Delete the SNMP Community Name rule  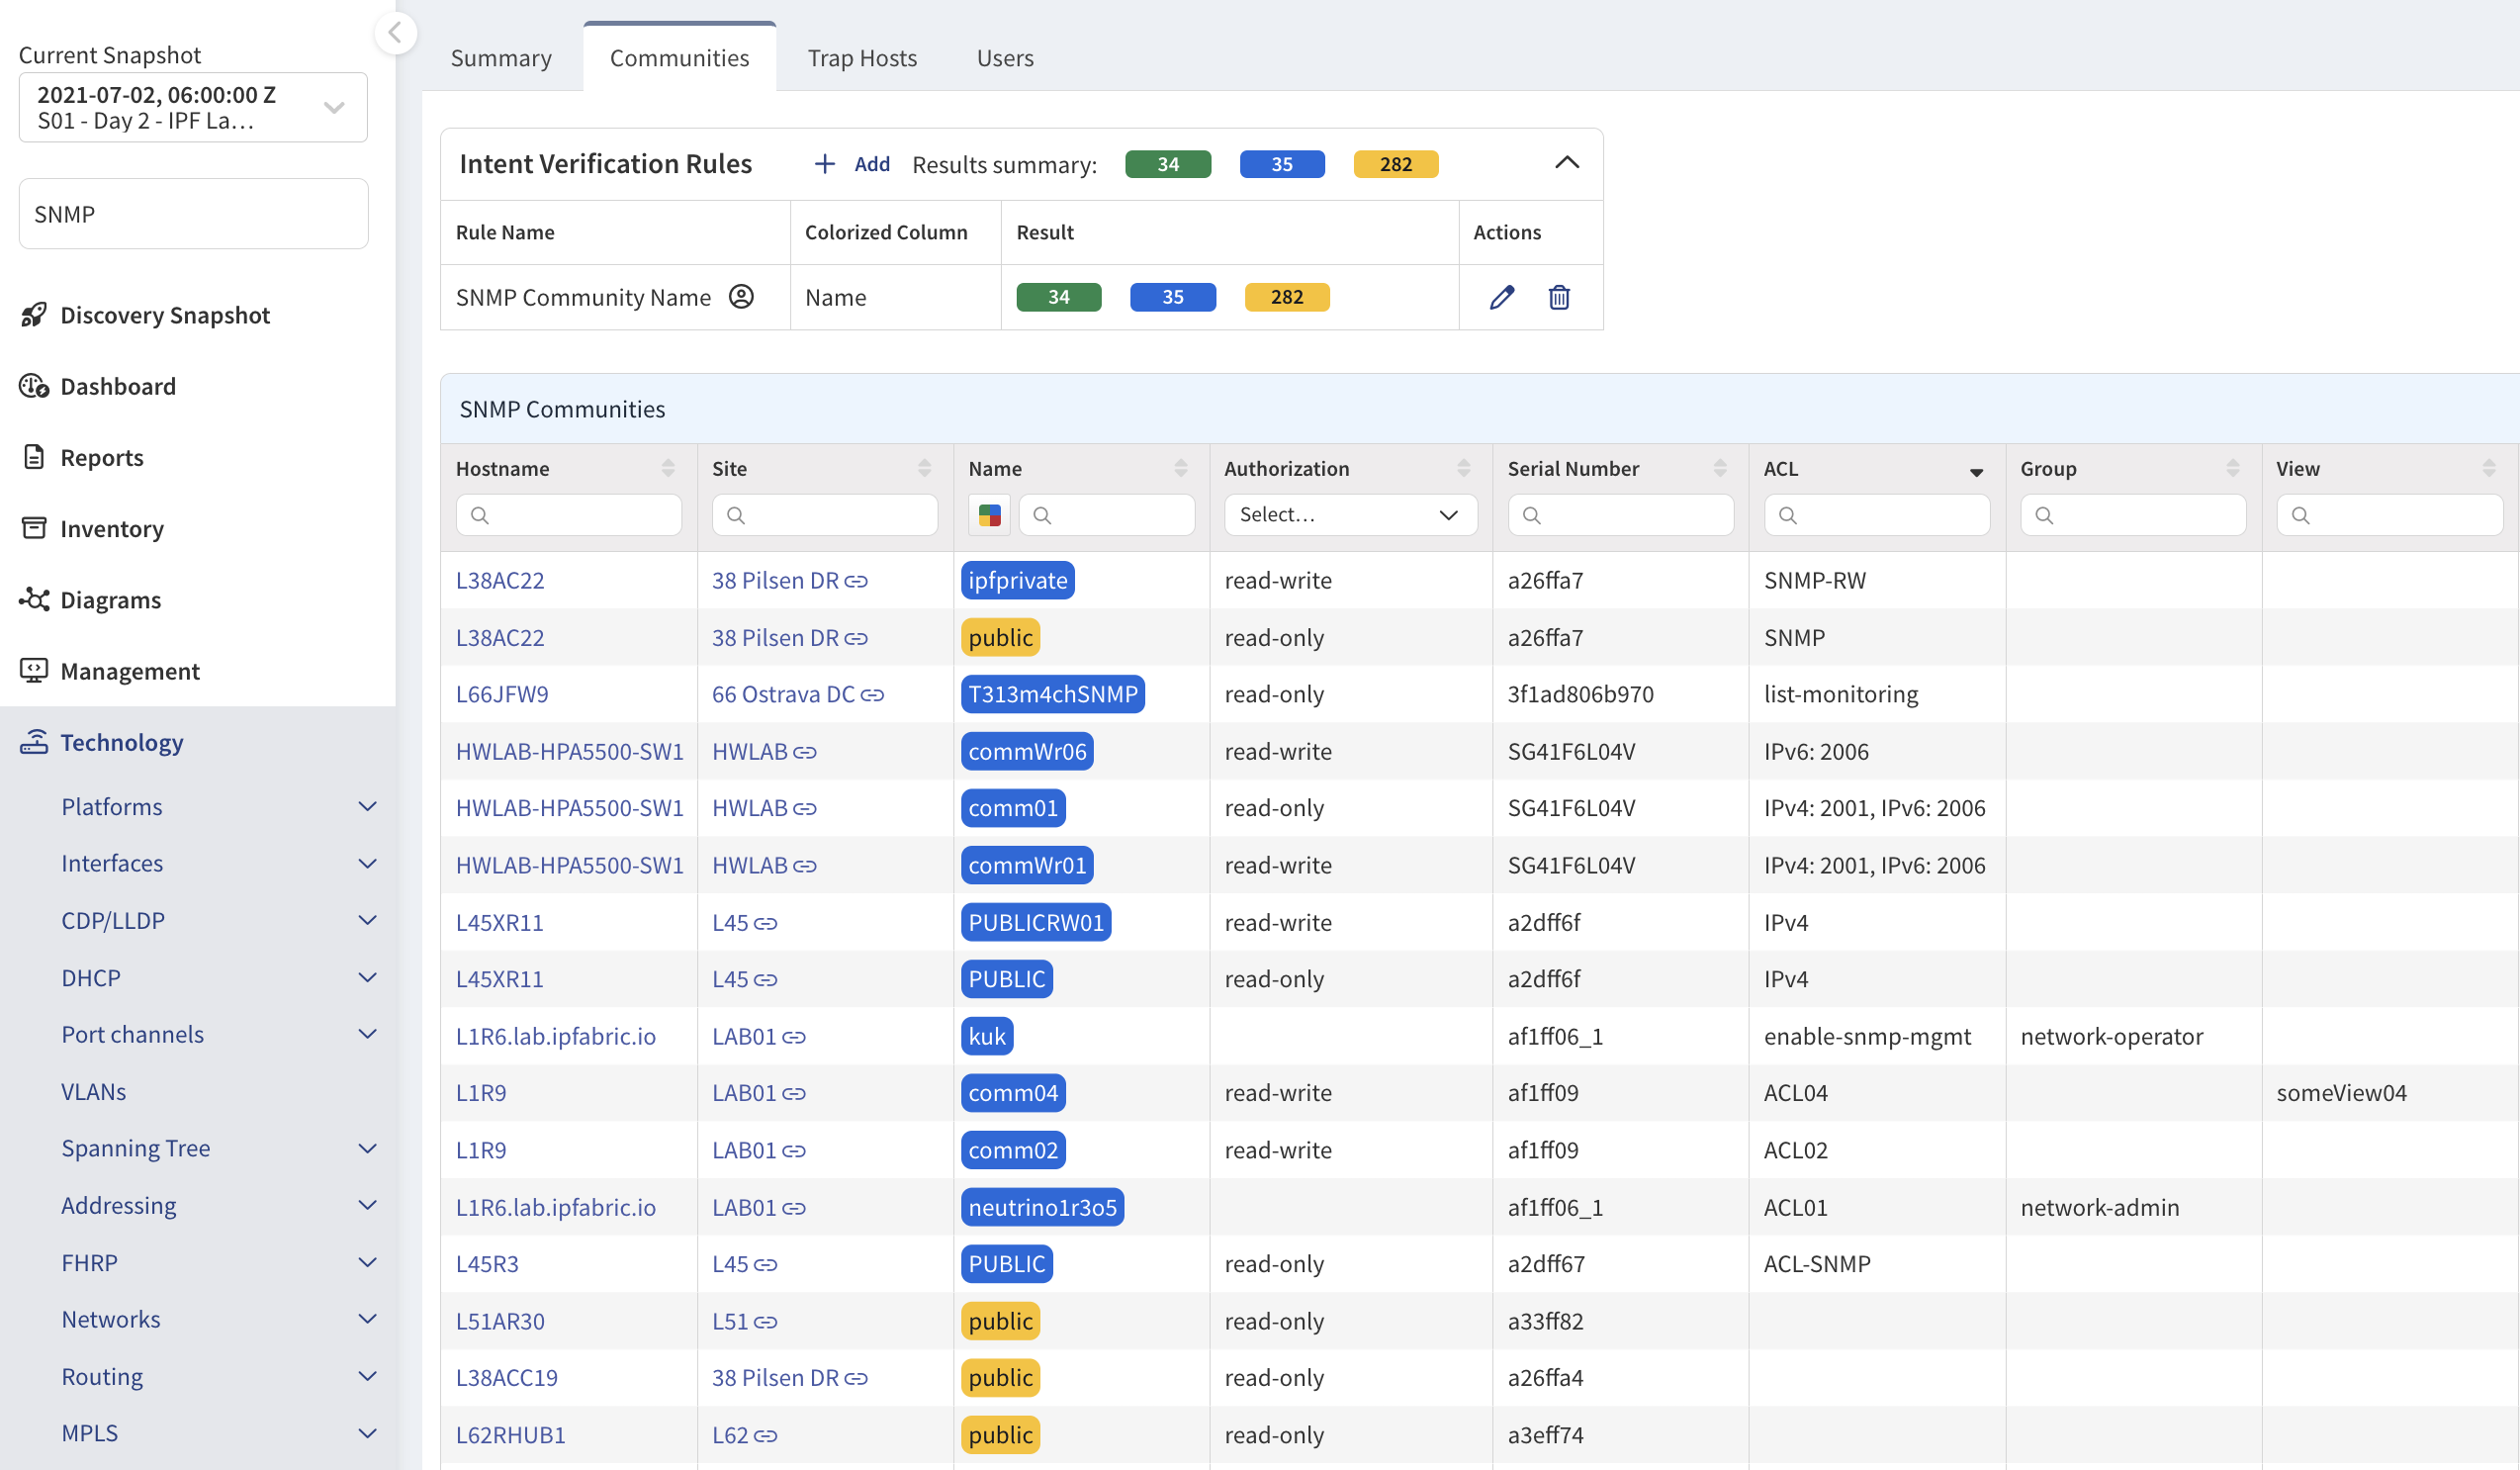[1558, 297]
